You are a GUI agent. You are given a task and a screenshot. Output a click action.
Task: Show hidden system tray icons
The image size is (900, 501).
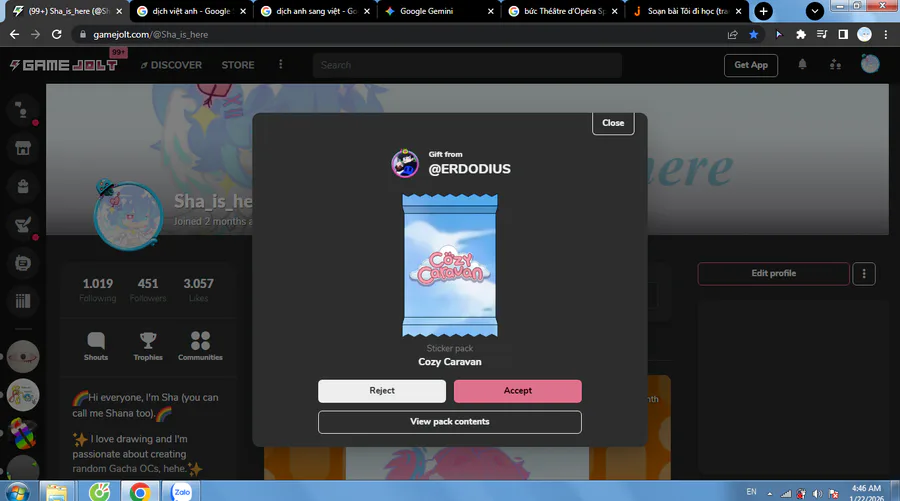(x=770, y=494)
